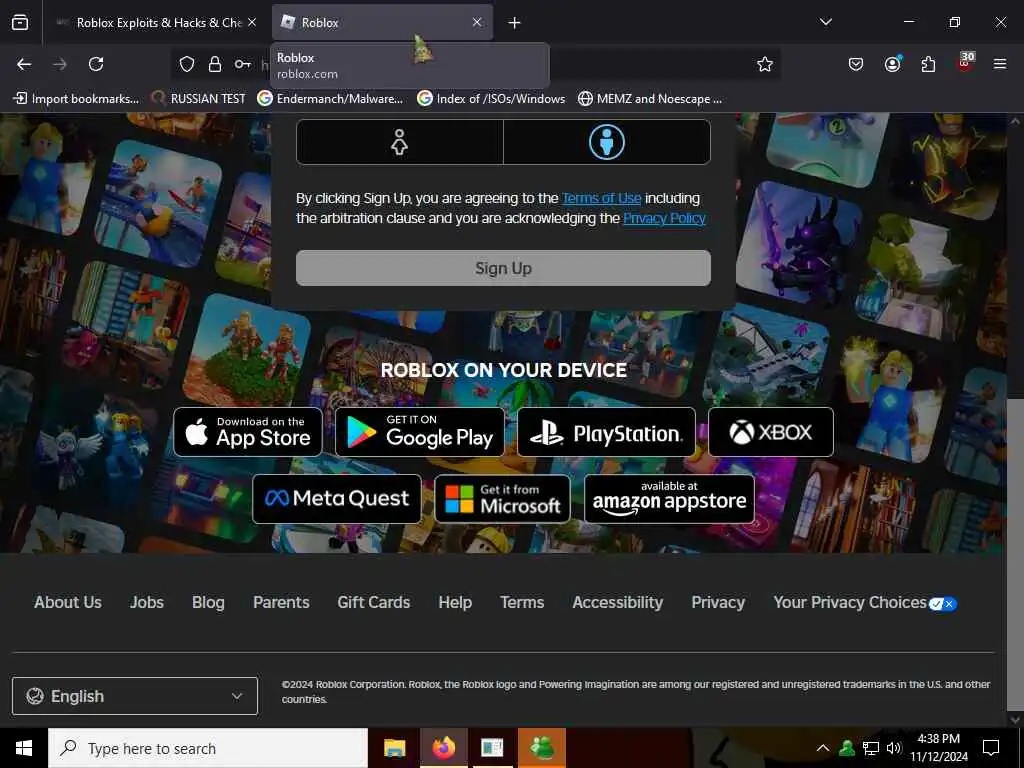Open the About Us footer link
This screenshot has height=768, width=1024.
coord(68,602)
